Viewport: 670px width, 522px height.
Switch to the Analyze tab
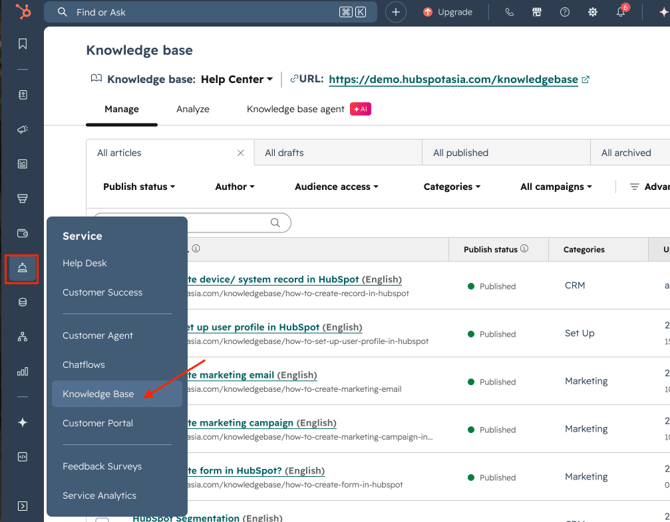193,109
